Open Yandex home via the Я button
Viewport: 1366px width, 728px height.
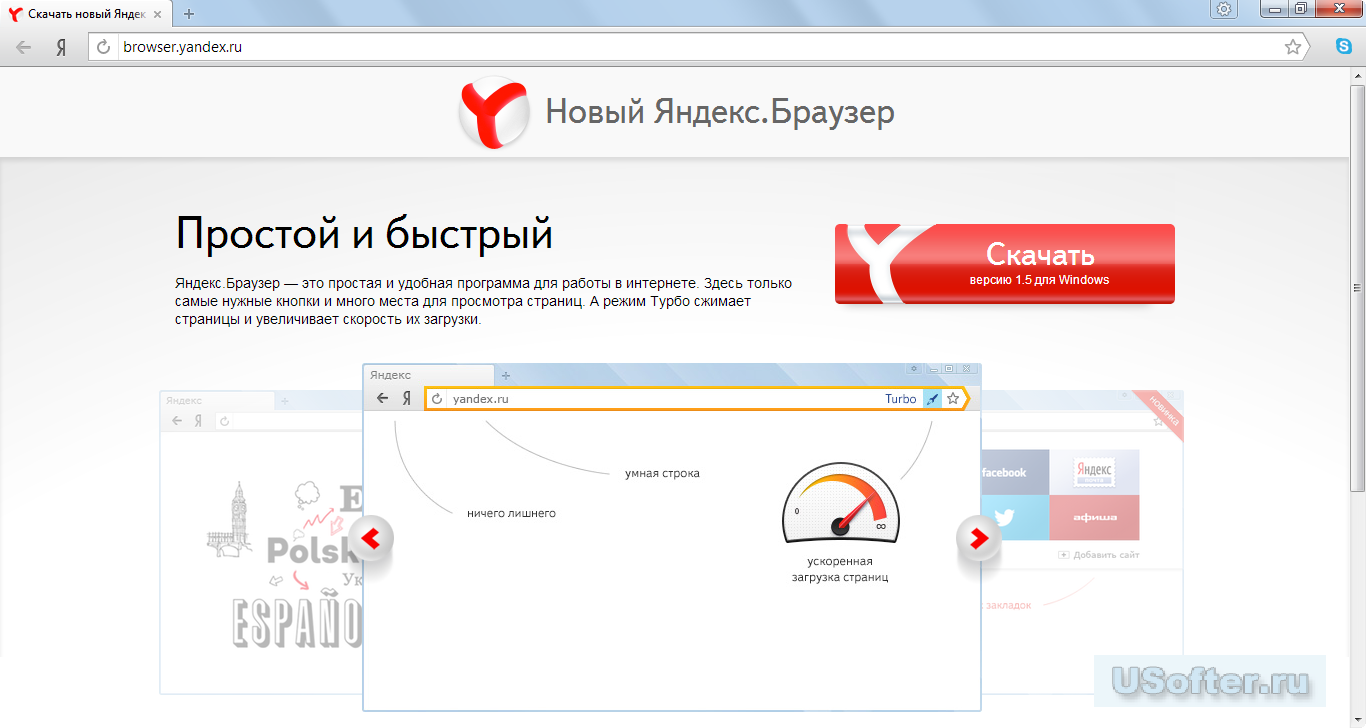(x=61, y=47)
